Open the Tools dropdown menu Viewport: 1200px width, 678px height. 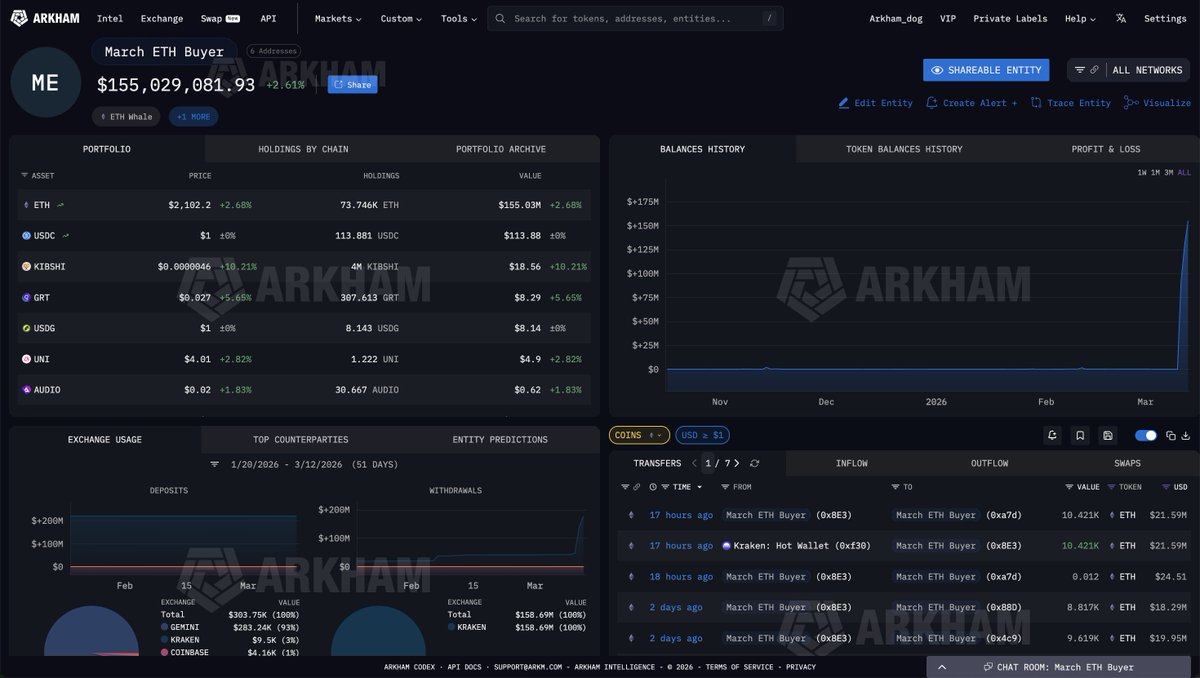click(458, 18)
